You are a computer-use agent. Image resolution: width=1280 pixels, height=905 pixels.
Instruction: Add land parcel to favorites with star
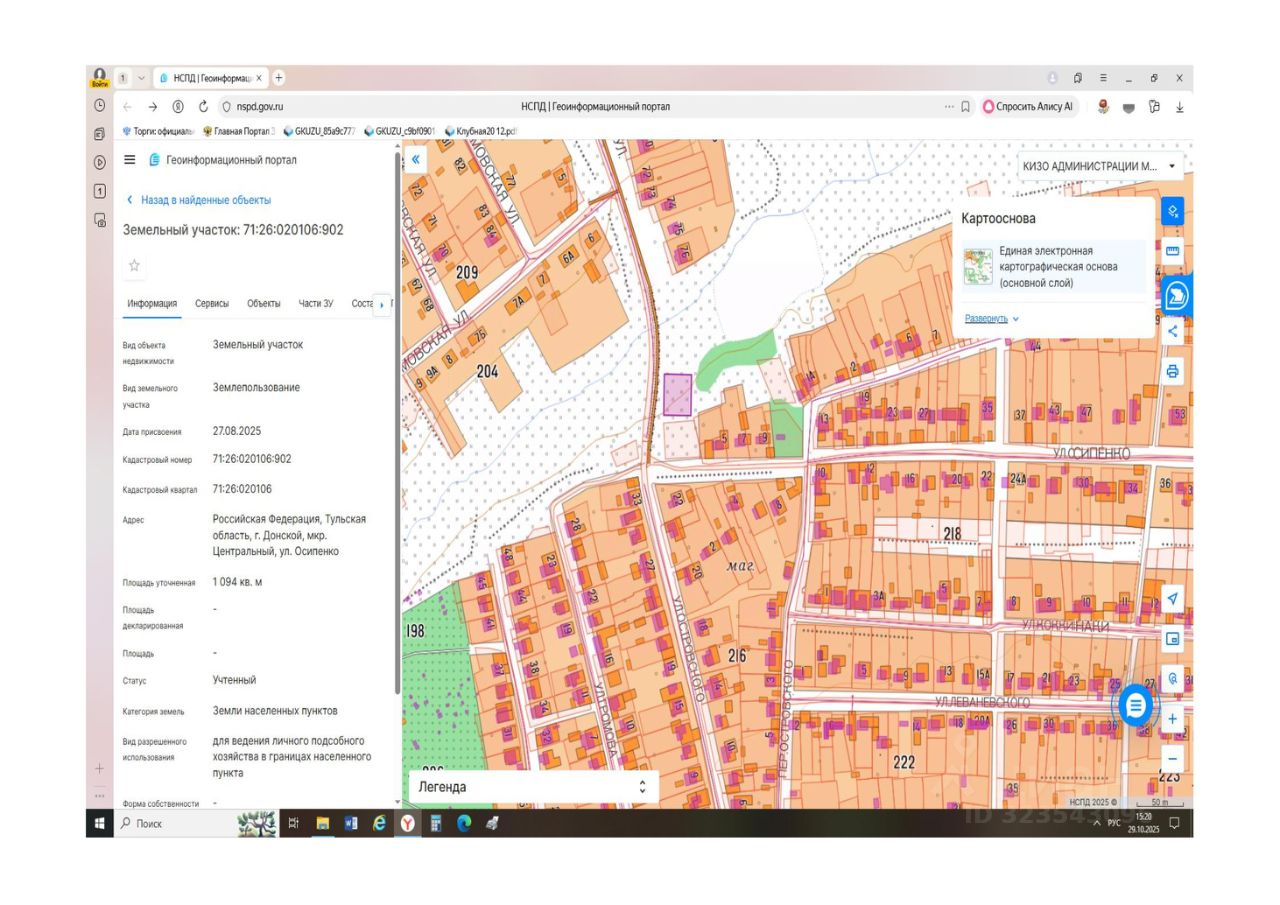pyautogui.click(x=134, y=266)
